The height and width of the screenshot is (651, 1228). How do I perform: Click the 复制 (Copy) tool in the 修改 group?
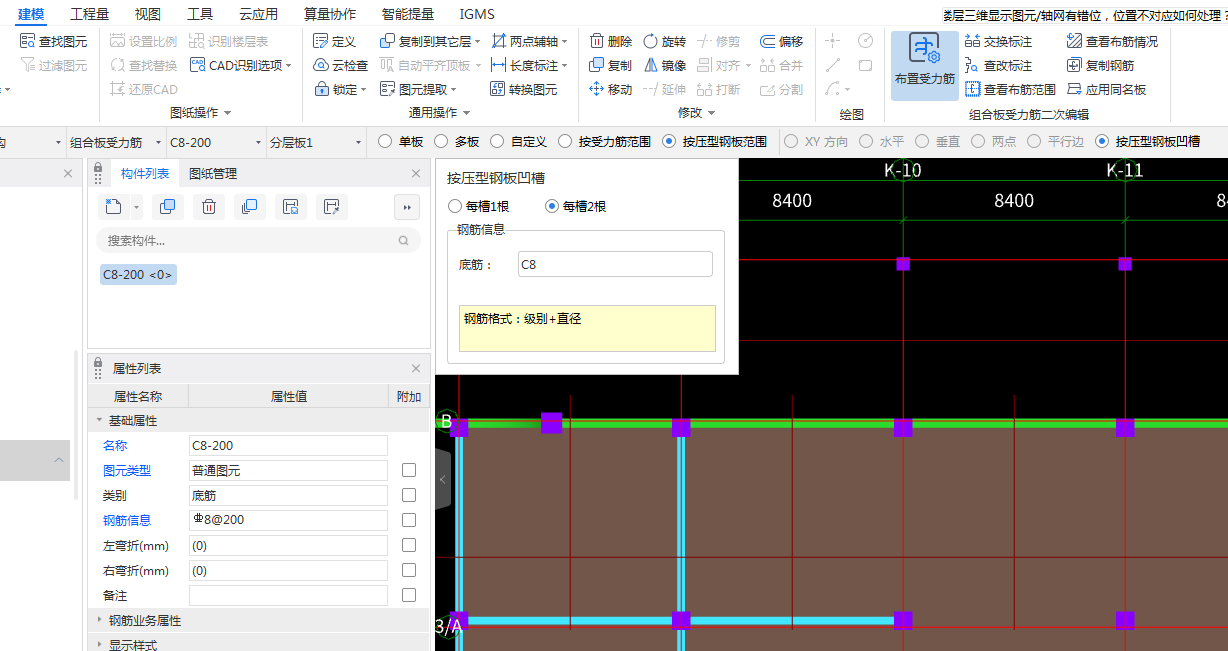pos(611,65)
